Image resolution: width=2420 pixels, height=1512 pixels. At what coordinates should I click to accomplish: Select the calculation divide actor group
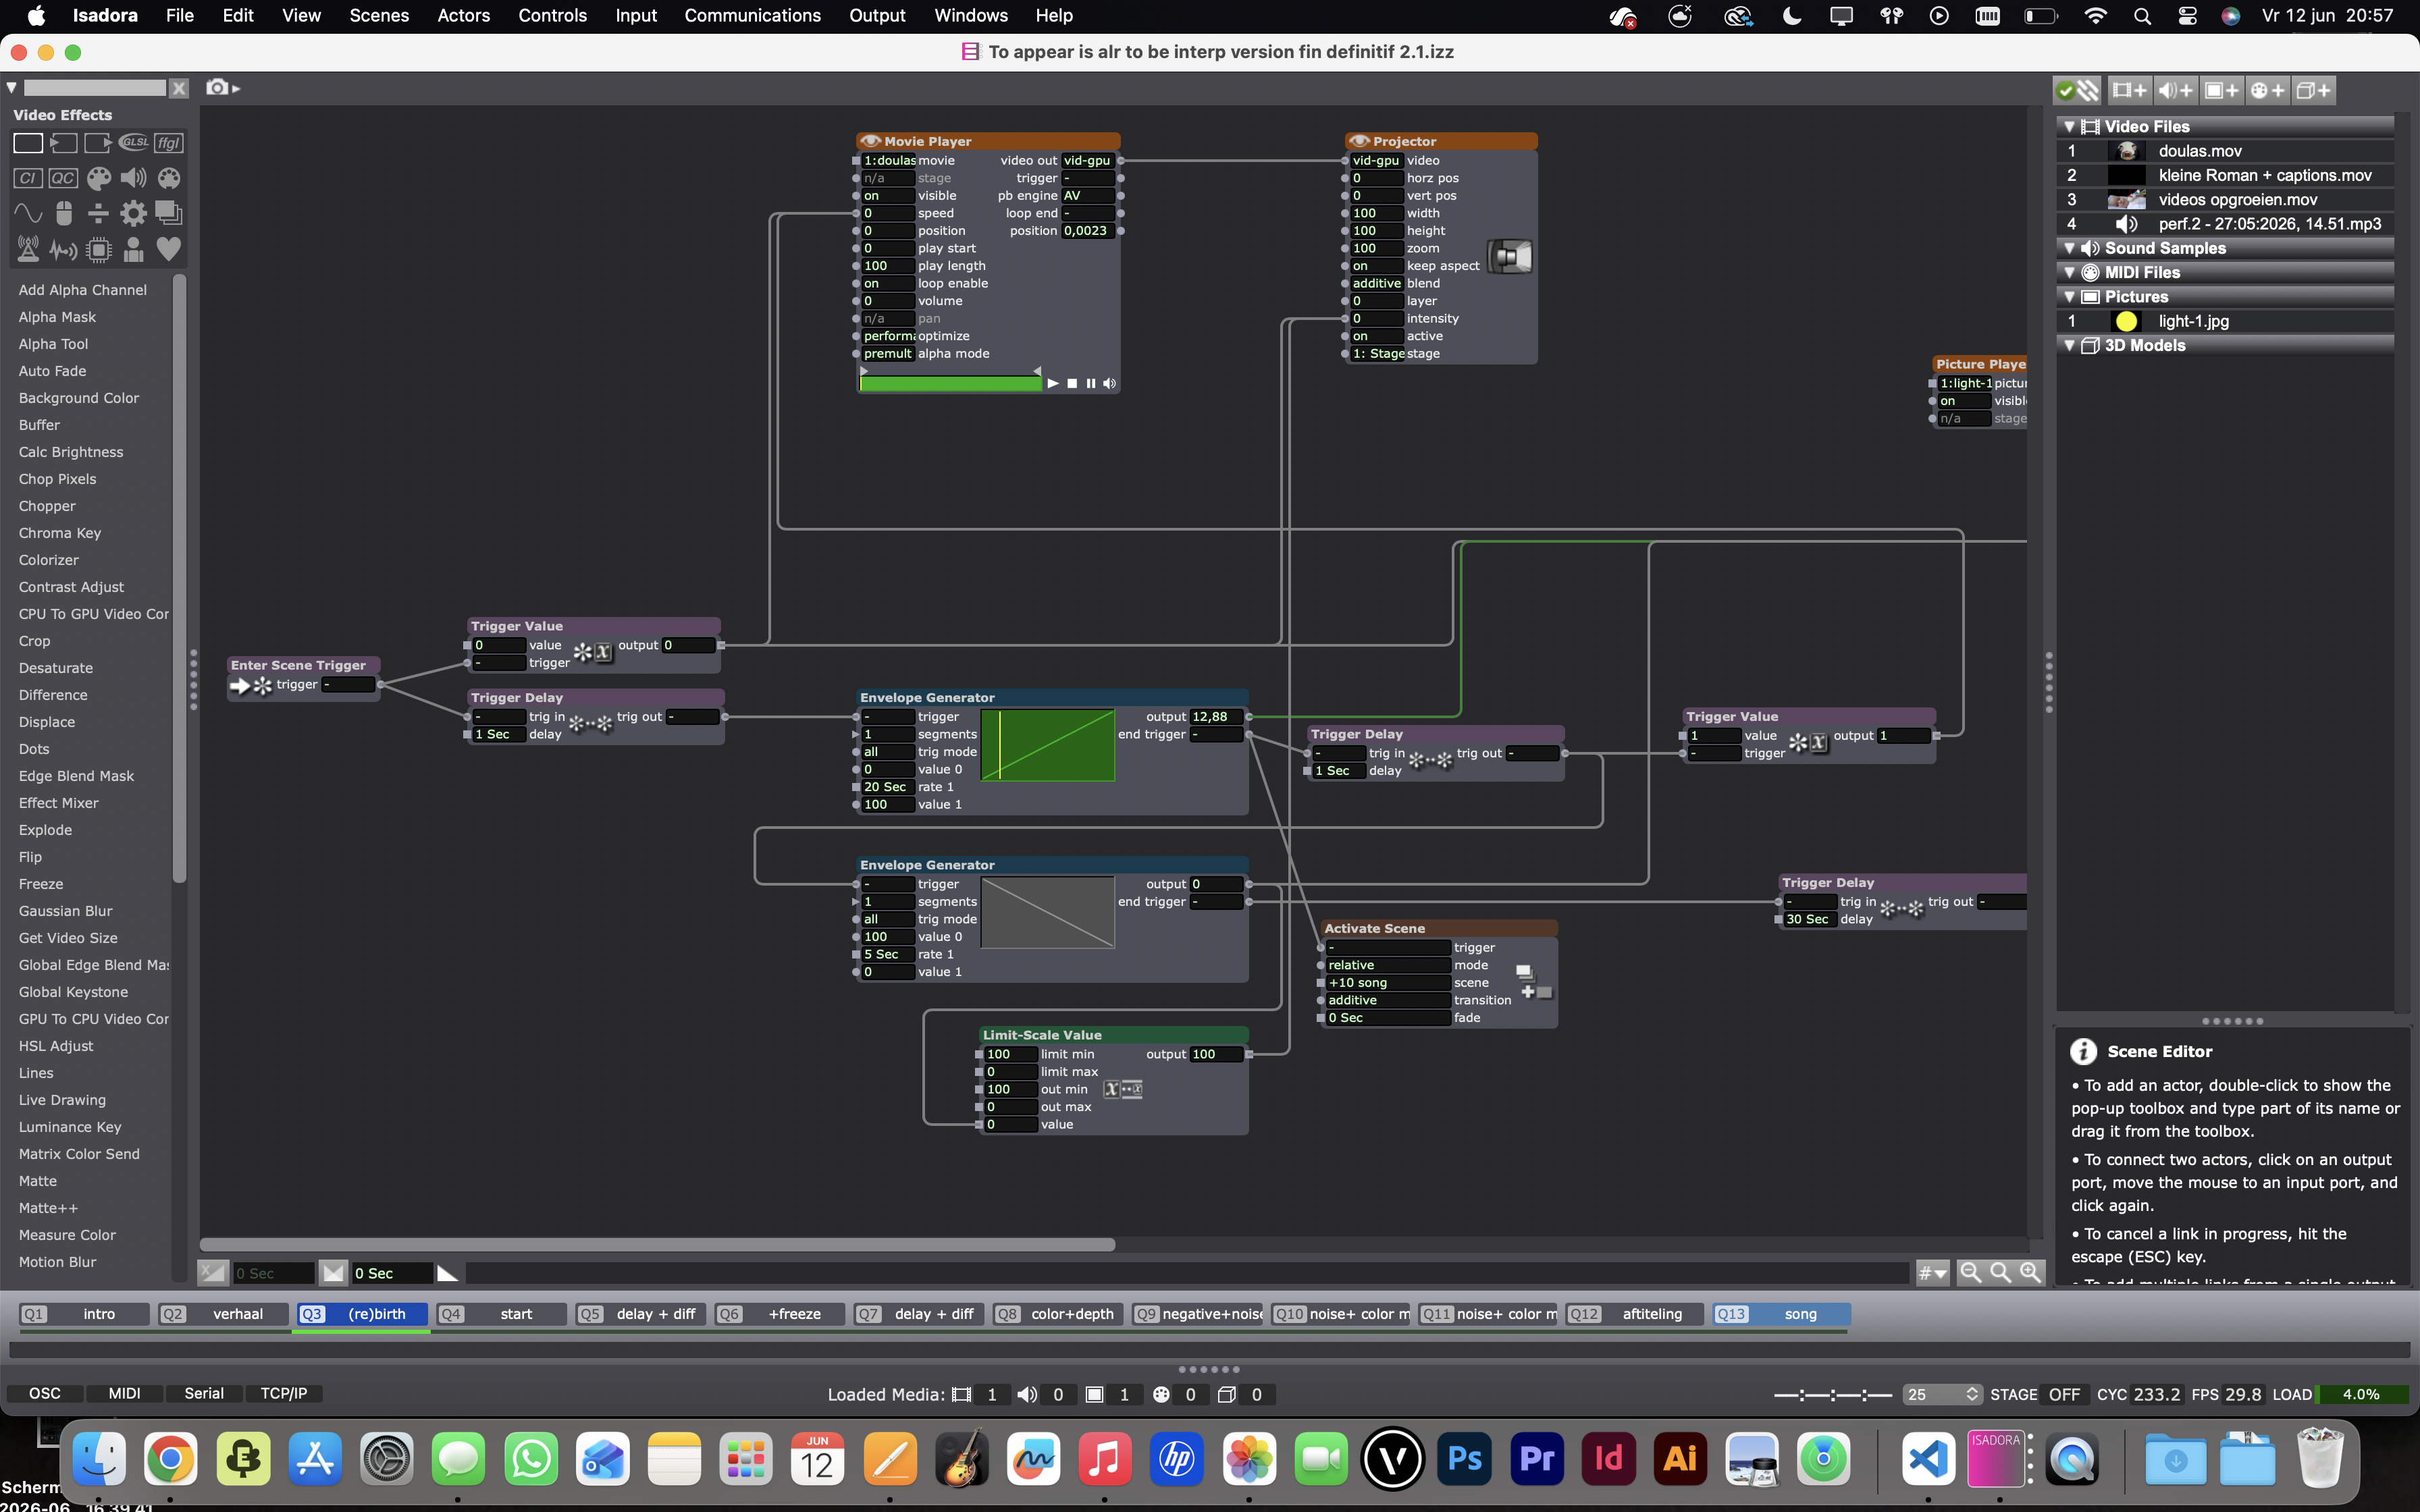pos(98,213)
